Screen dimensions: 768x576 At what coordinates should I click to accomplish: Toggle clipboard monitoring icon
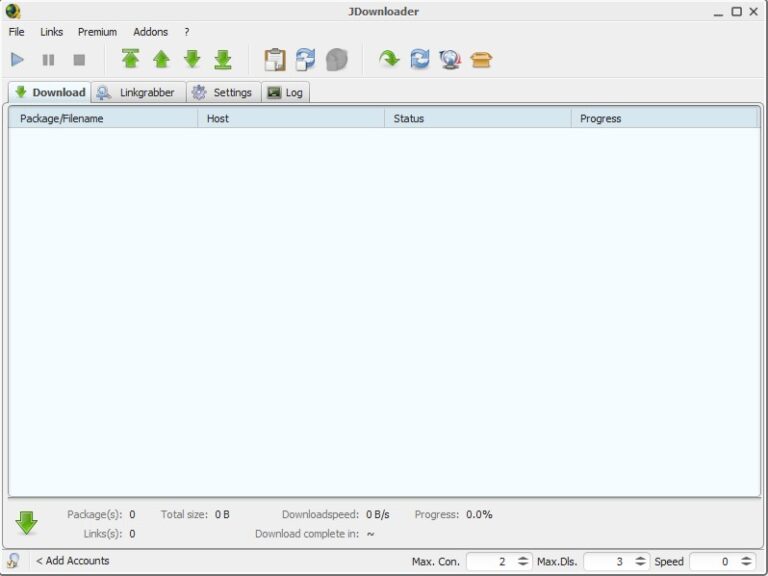coord(275,60)
